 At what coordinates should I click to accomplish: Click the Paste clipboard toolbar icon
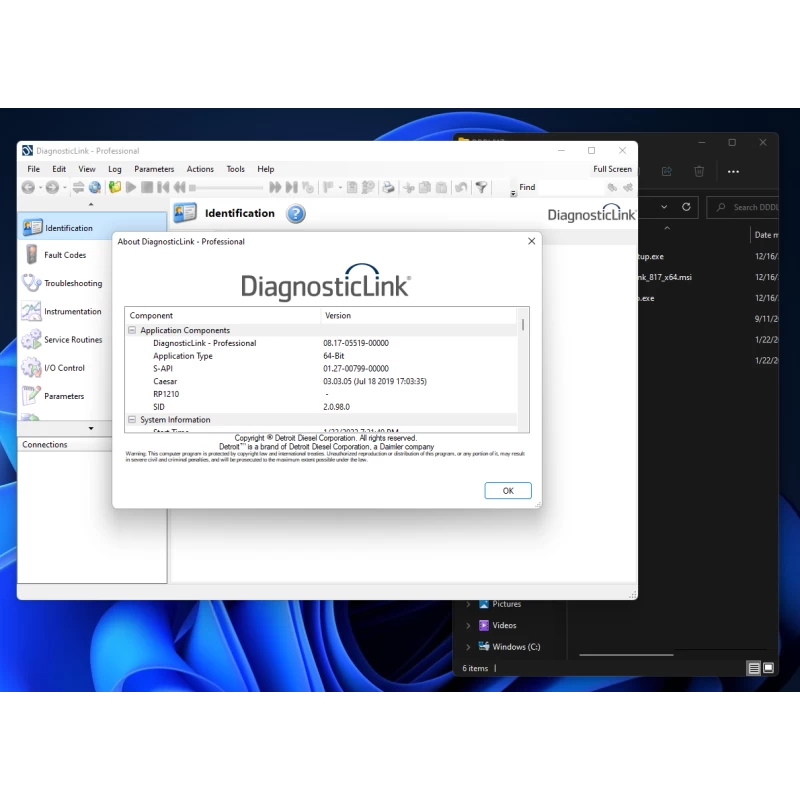pyautogui.click(x=441, y=187)
